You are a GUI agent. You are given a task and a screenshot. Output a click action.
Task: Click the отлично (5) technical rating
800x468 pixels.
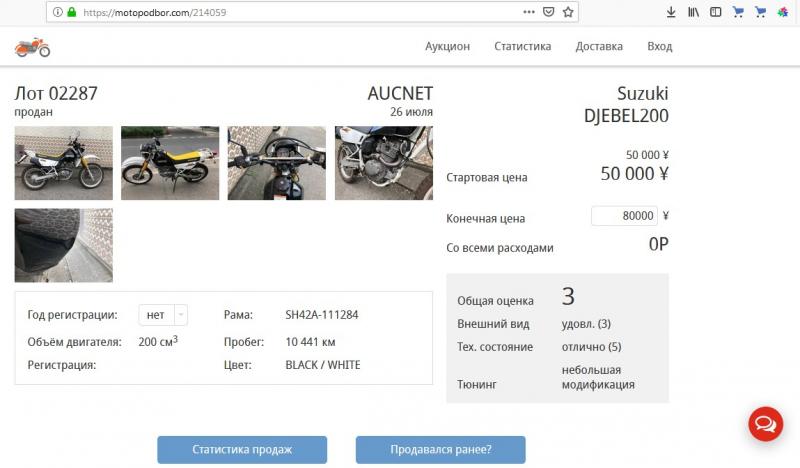[x=591, y=347]
